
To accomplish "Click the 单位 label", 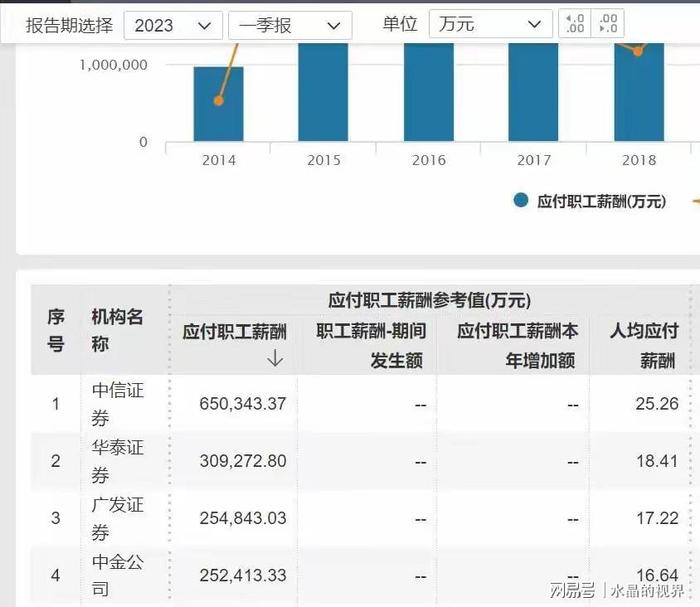I will tap(400, 24).
